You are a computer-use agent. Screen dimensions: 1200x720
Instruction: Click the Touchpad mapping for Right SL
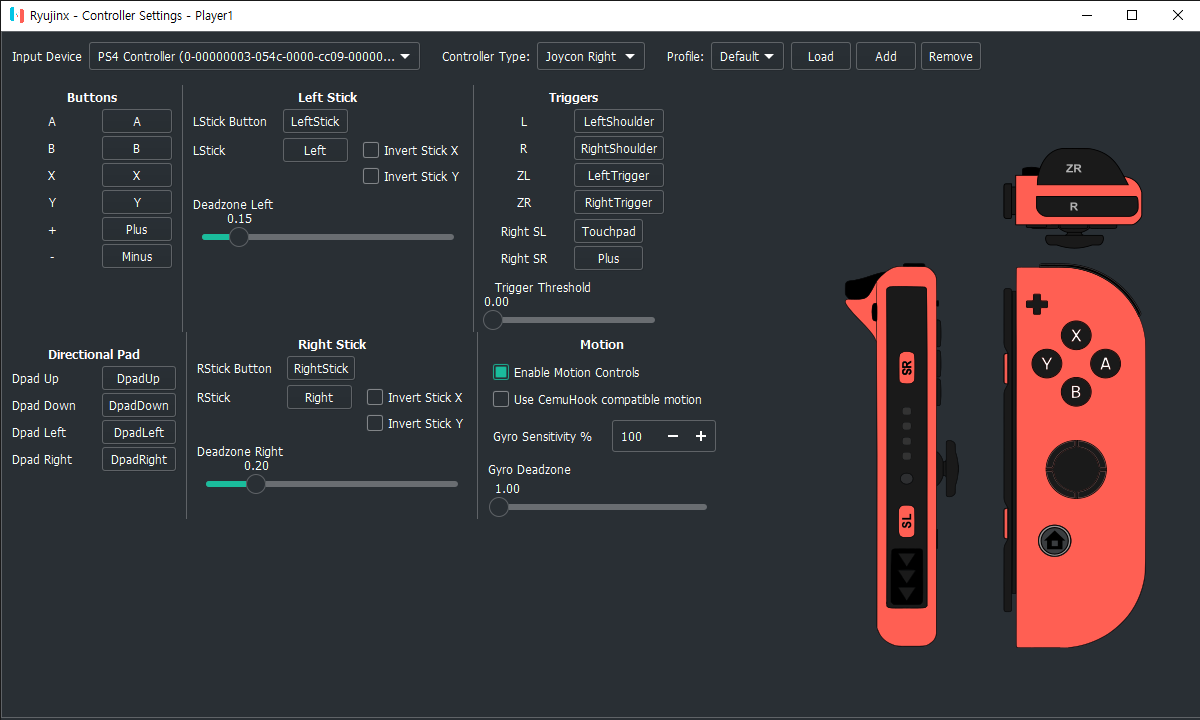[x=608, y=231]
